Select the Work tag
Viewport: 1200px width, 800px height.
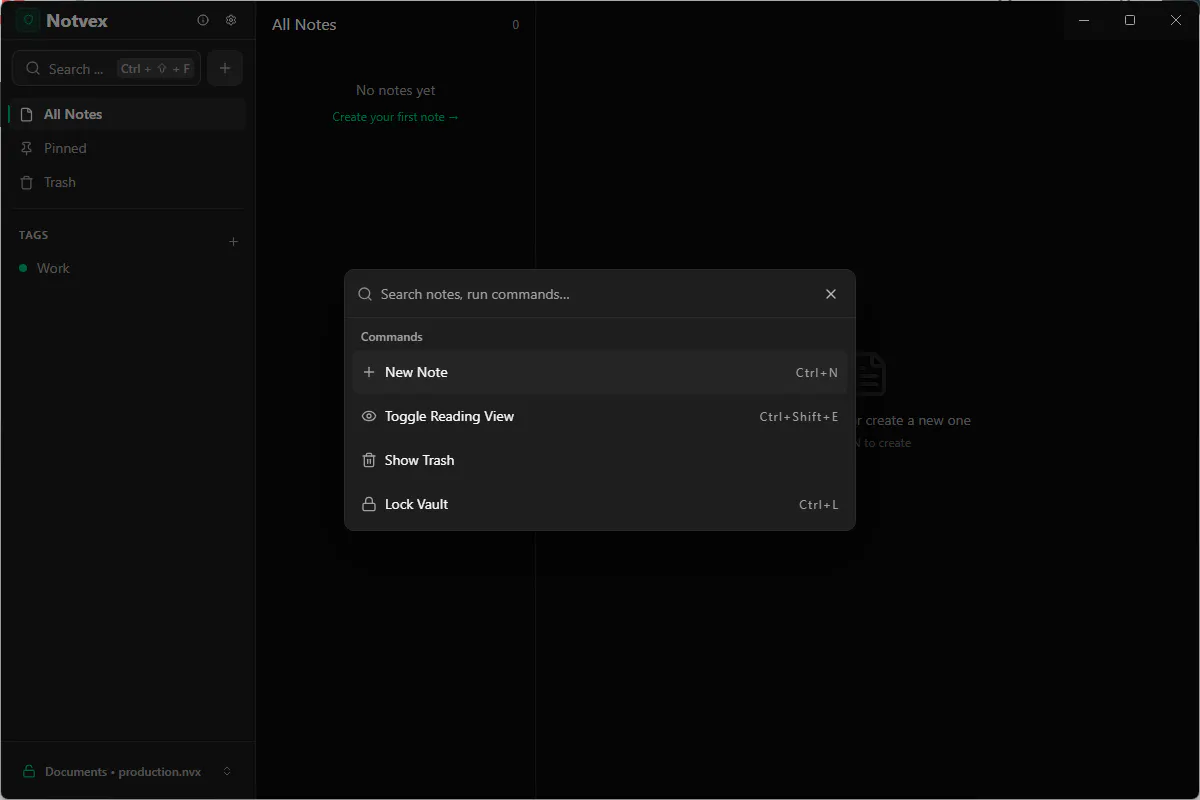click(x=127, y=268)
